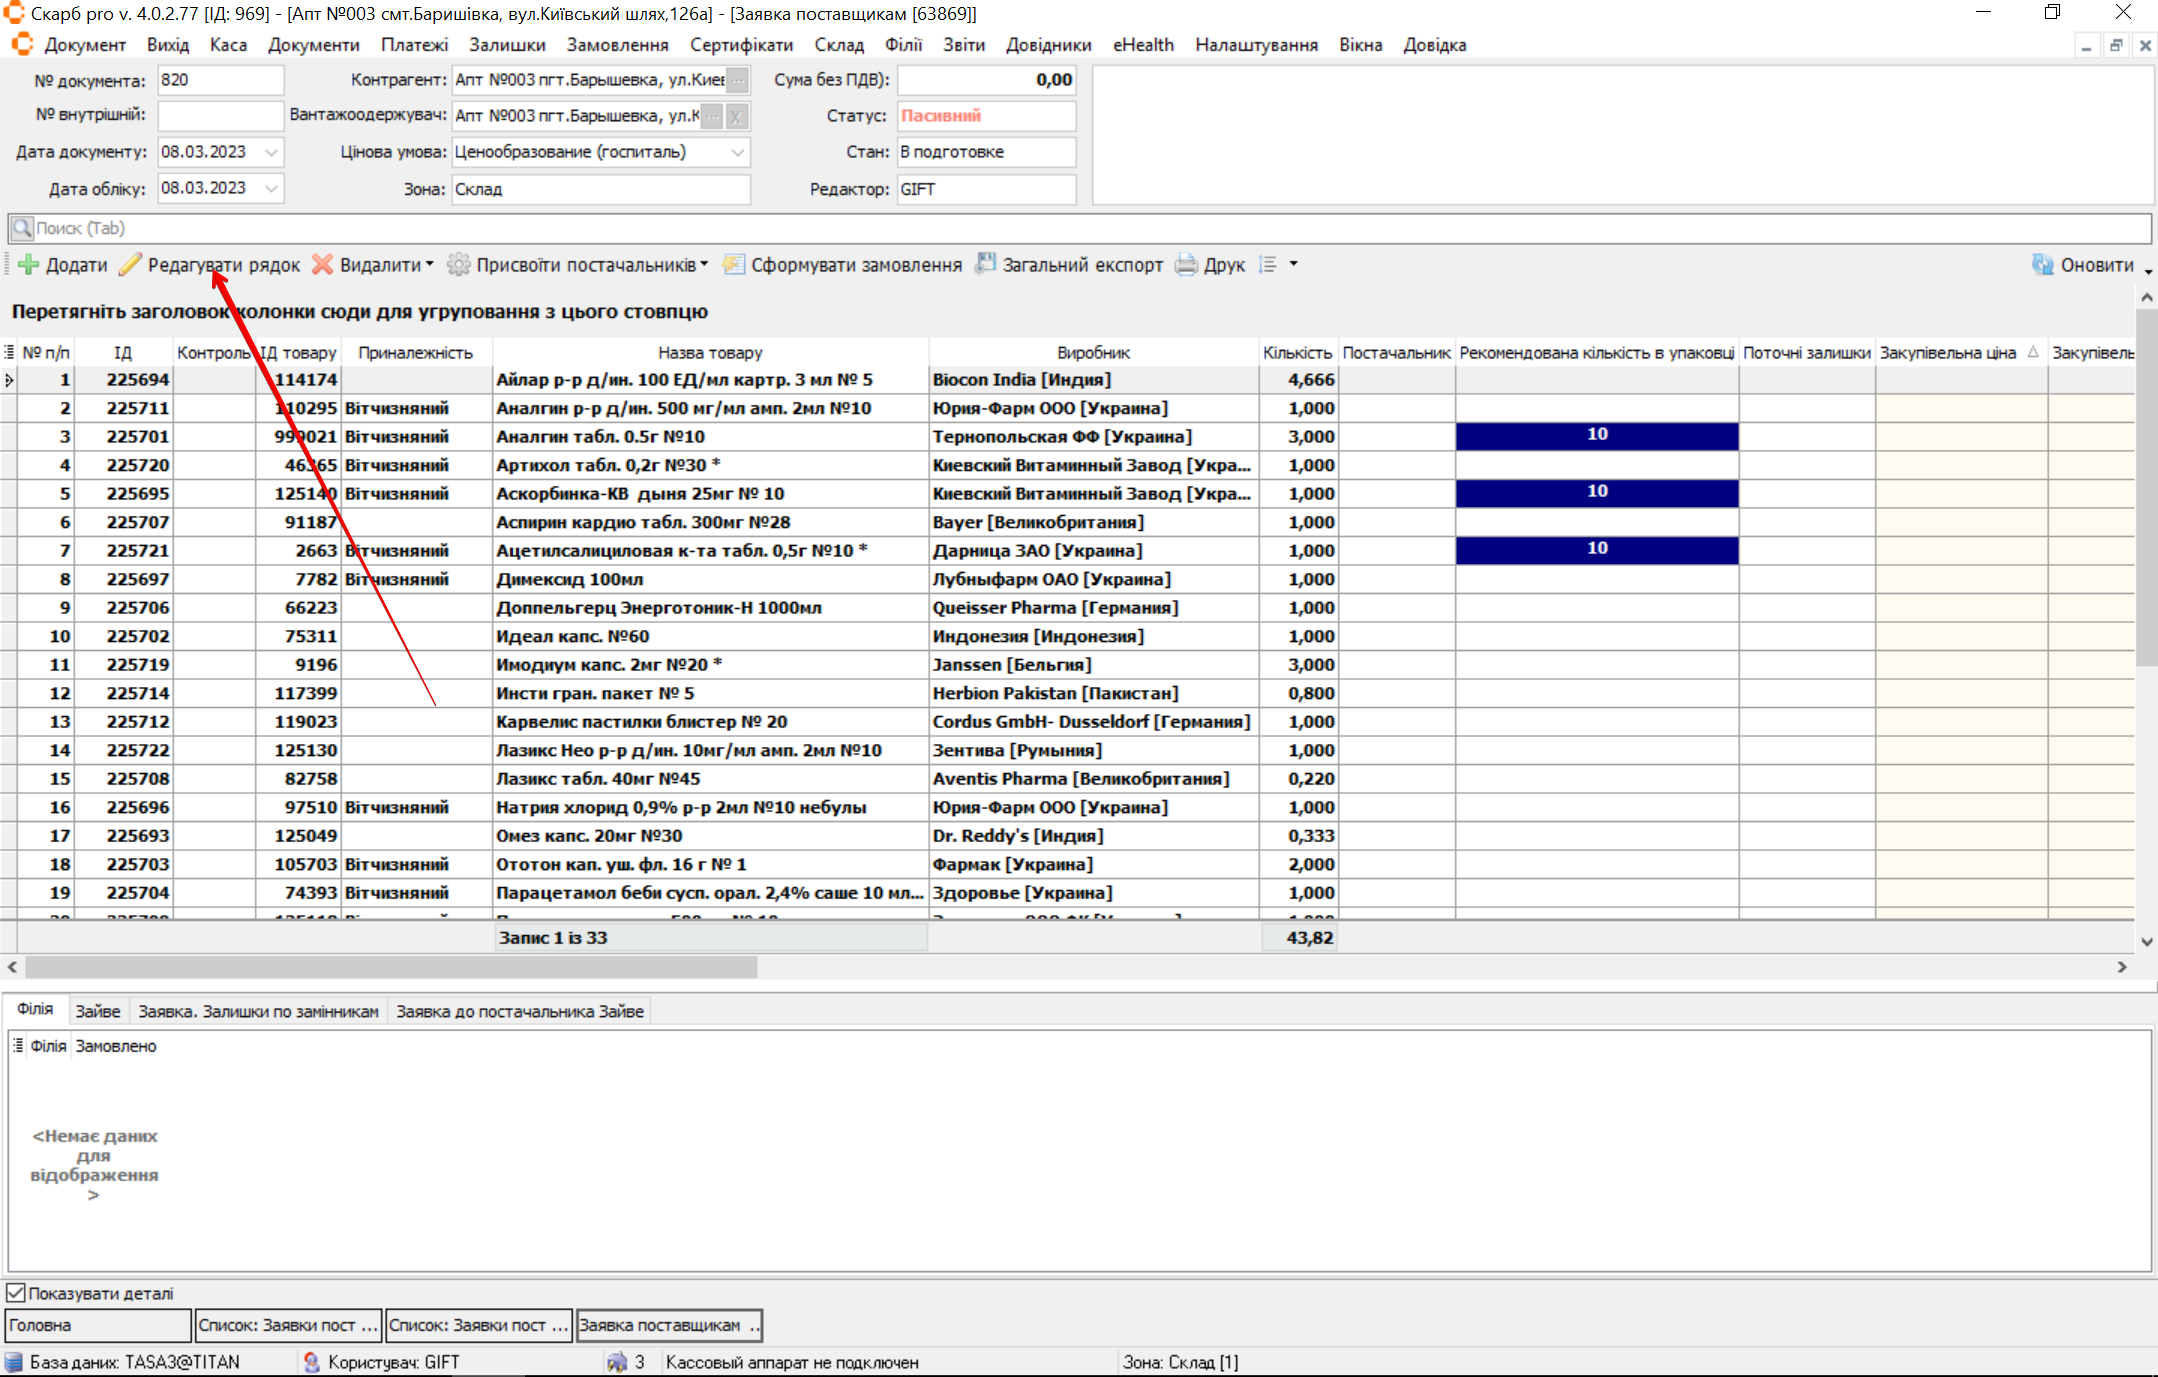Expand the Цінова умова combo box
The width and height of the screenshot is (2158, 1377).
737,152
